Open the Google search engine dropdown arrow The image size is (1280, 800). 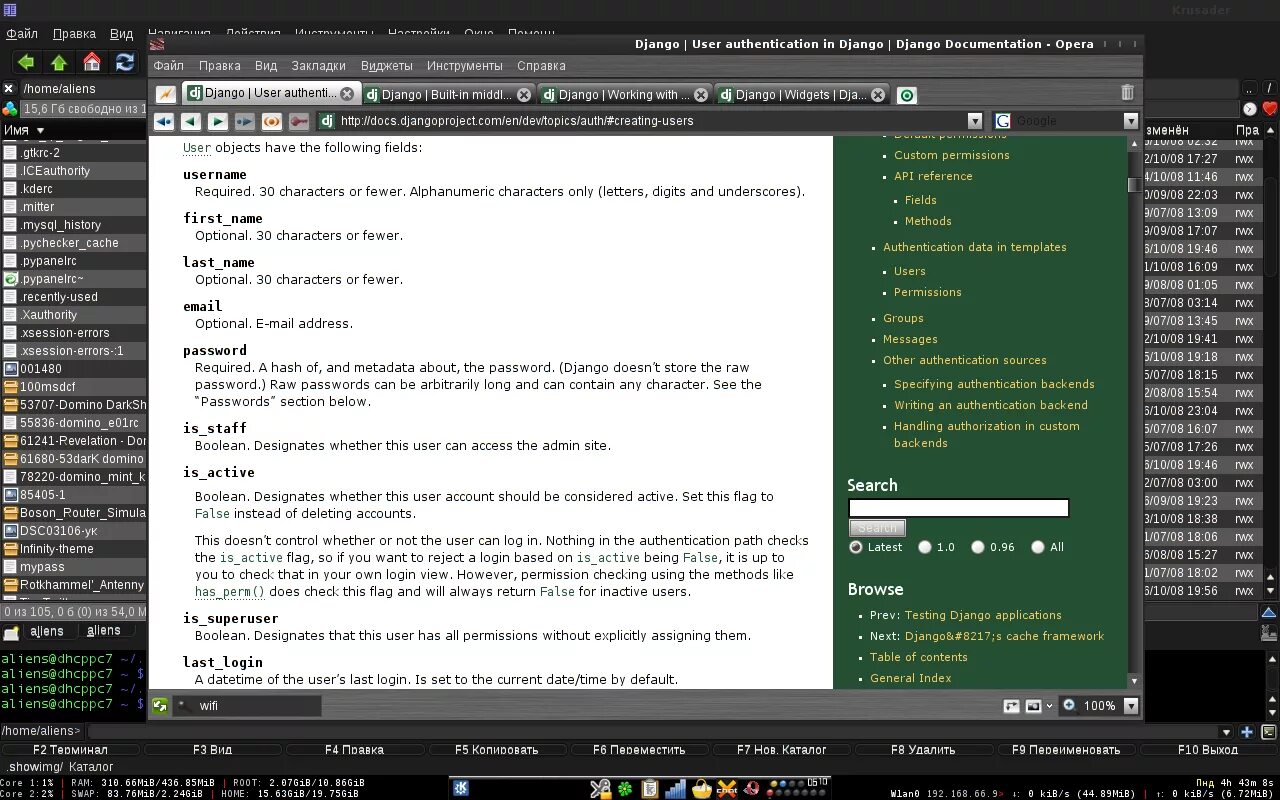pos(1131,121)
